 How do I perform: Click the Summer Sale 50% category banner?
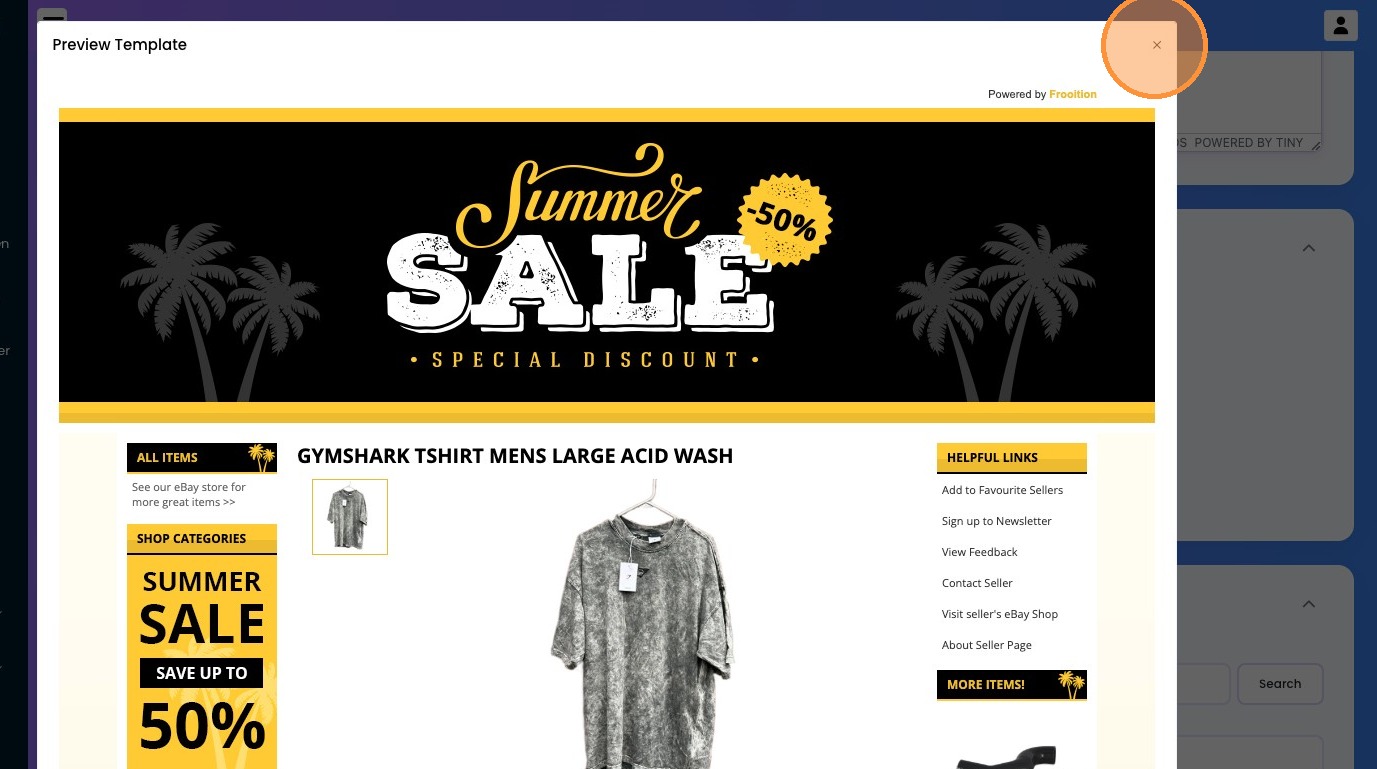click(202, 662)
